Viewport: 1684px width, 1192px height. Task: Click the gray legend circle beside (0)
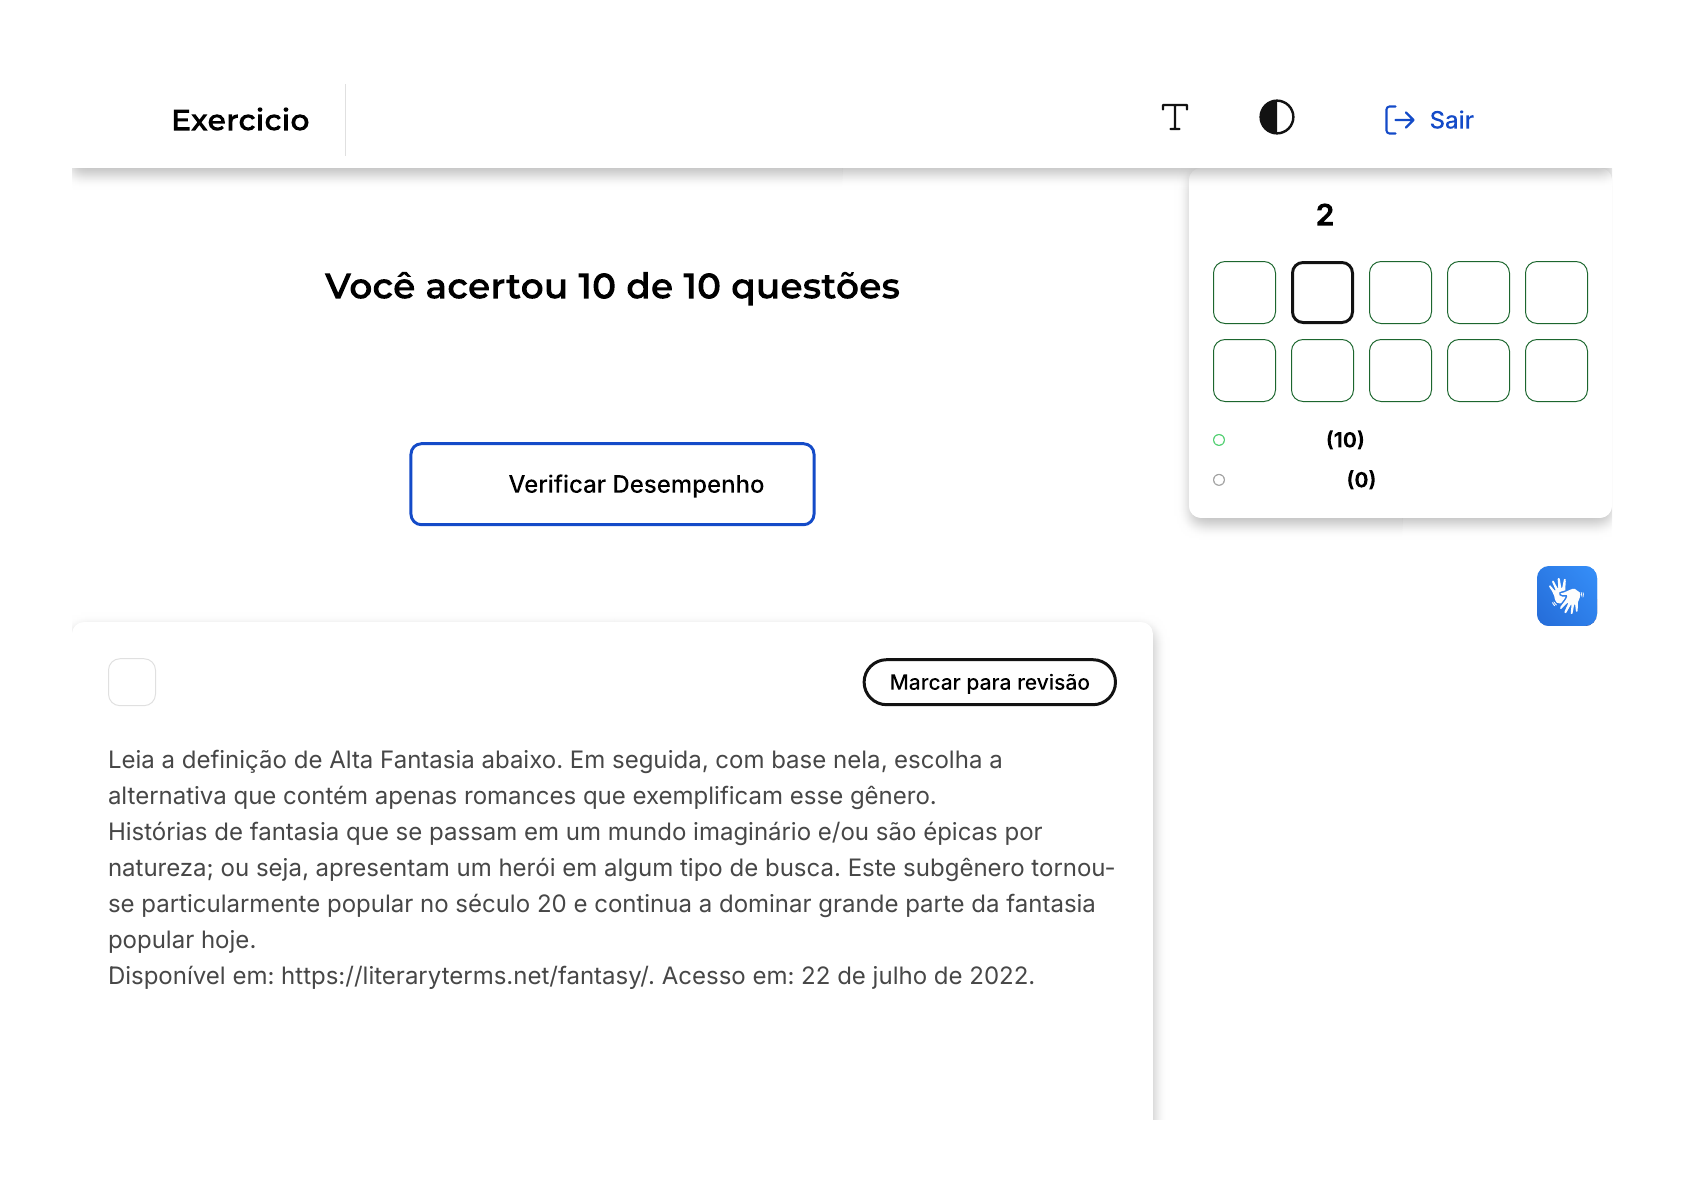click(1219, 480)
